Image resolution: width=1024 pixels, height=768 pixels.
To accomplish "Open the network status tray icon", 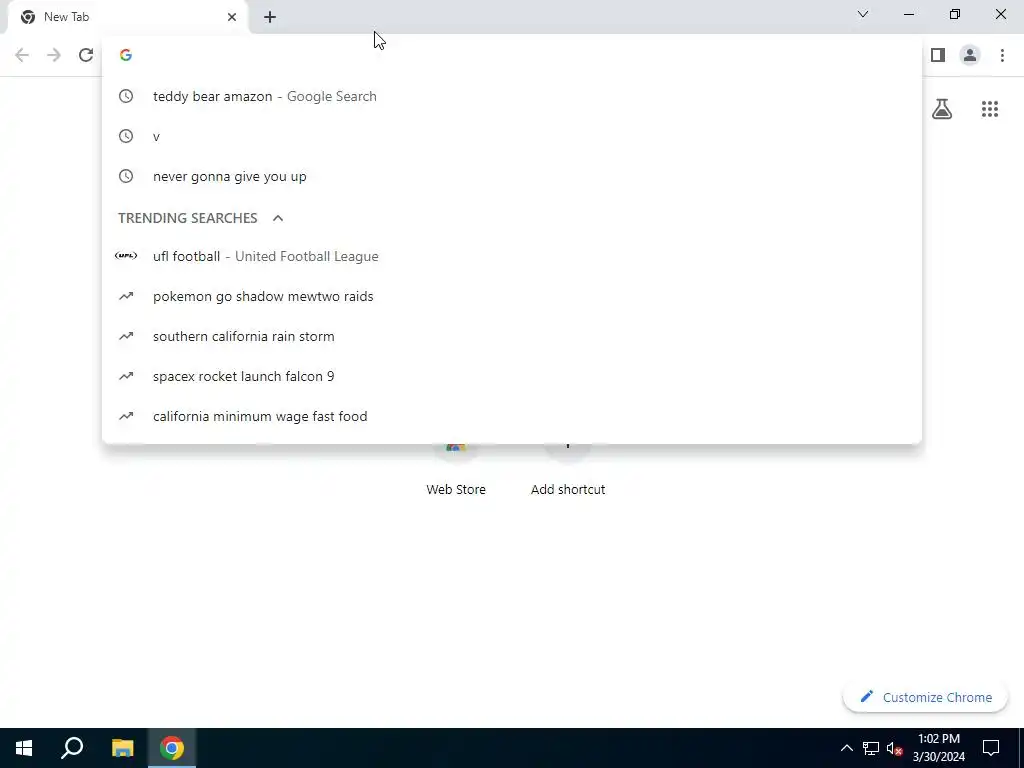I will click(871, 748).
